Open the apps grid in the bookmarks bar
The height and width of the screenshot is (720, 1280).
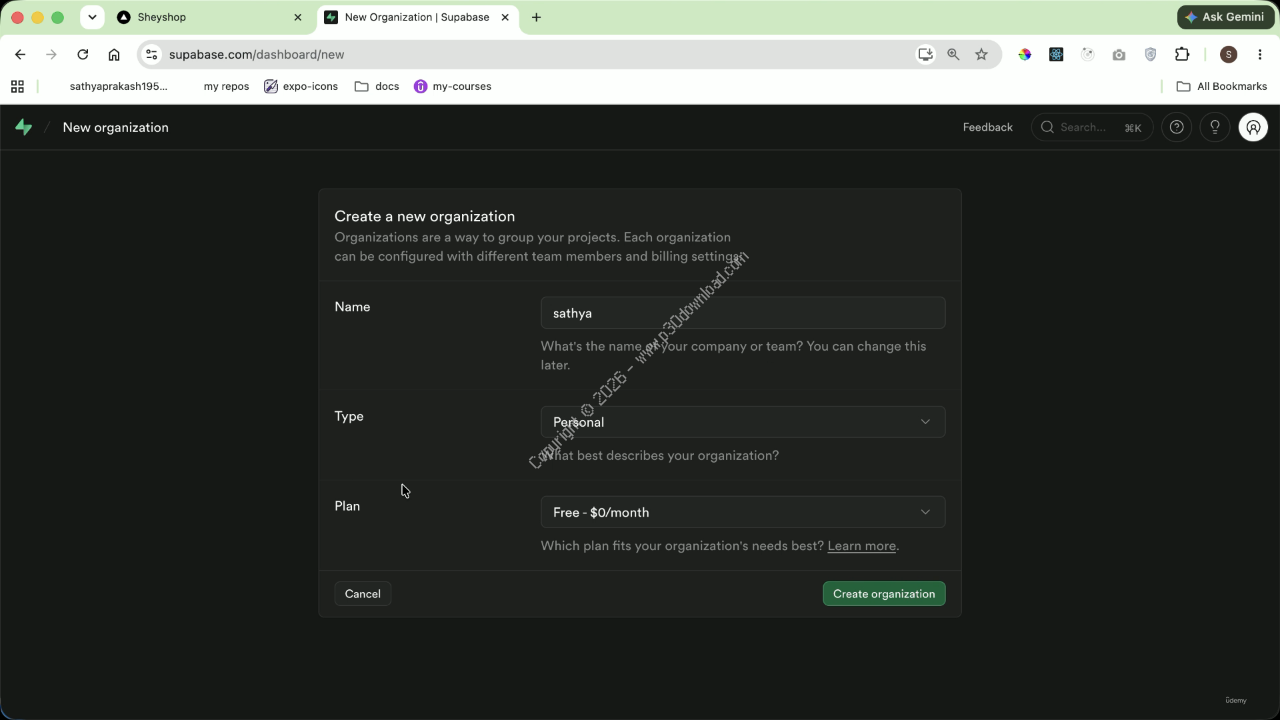pos(17,87)
